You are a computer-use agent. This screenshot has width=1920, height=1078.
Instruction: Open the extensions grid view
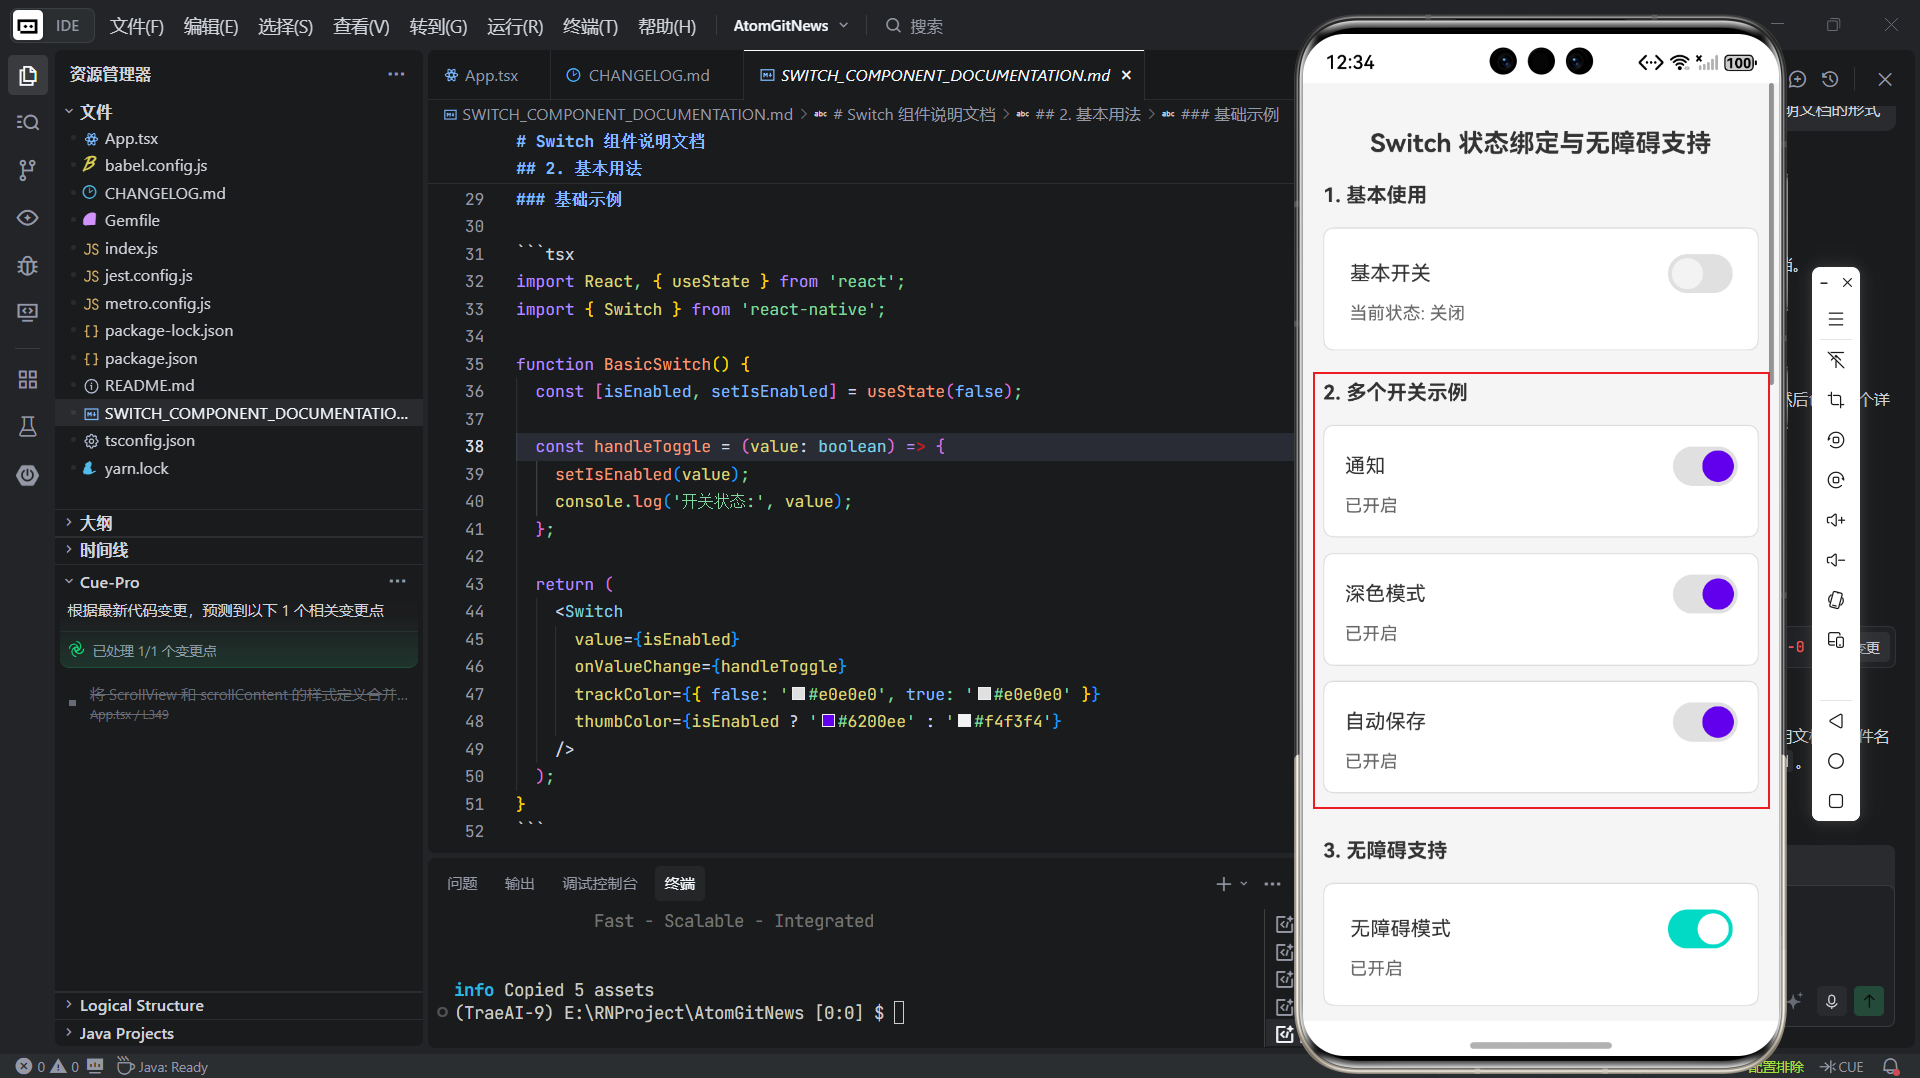point(28,379)
